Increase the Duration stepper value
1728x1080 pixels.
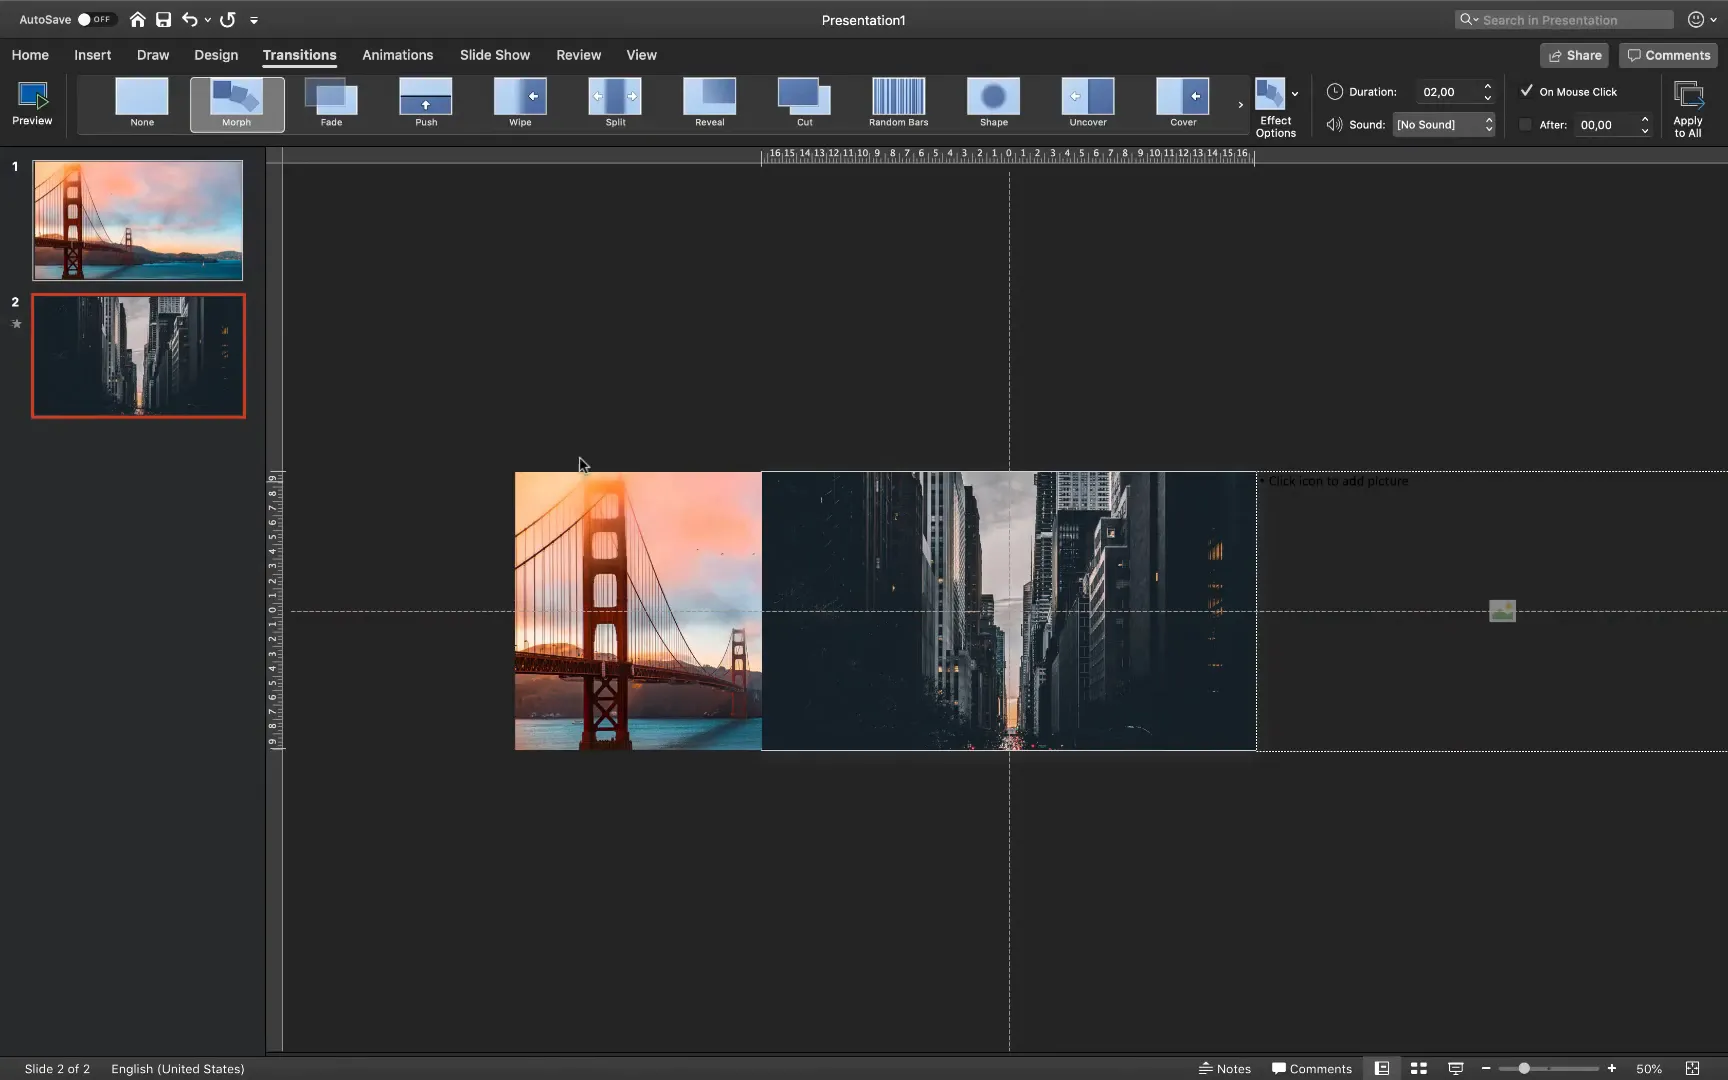click(1487, 86)
